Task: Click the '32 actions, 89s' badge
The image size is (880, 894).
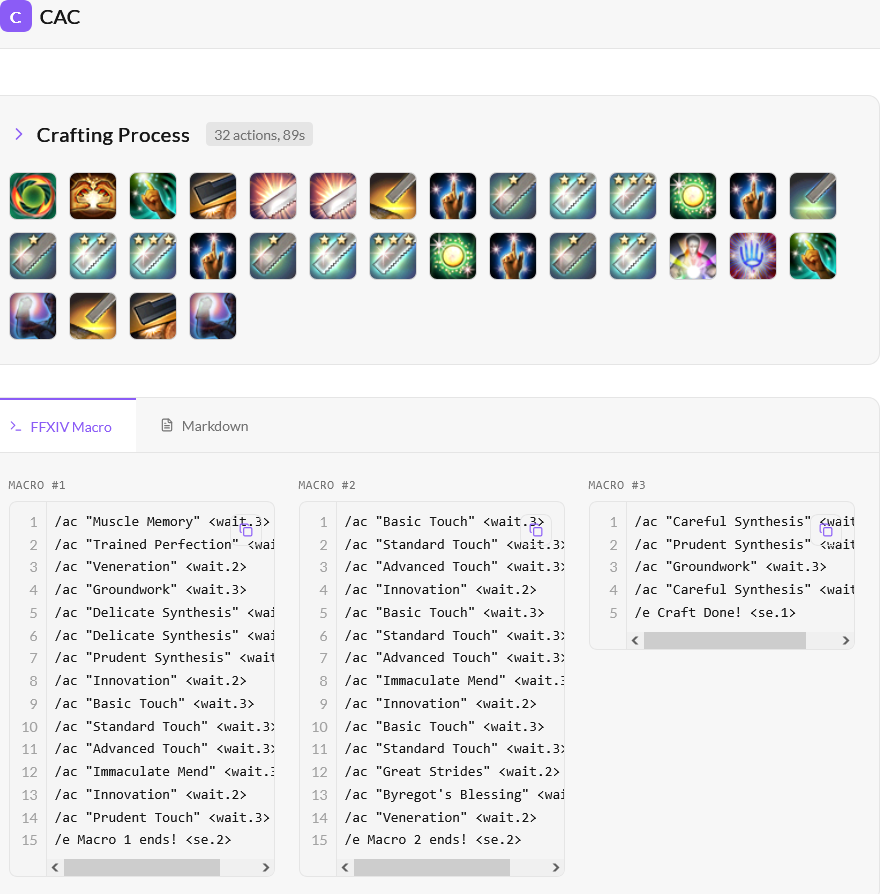Action: (x=259, y=135)
